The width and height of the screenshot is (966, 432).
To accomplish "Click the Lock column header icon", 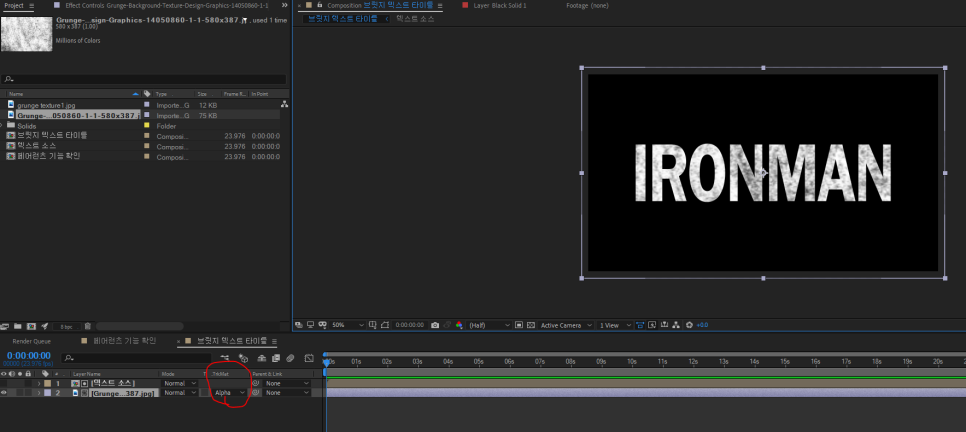I will 28,373.
